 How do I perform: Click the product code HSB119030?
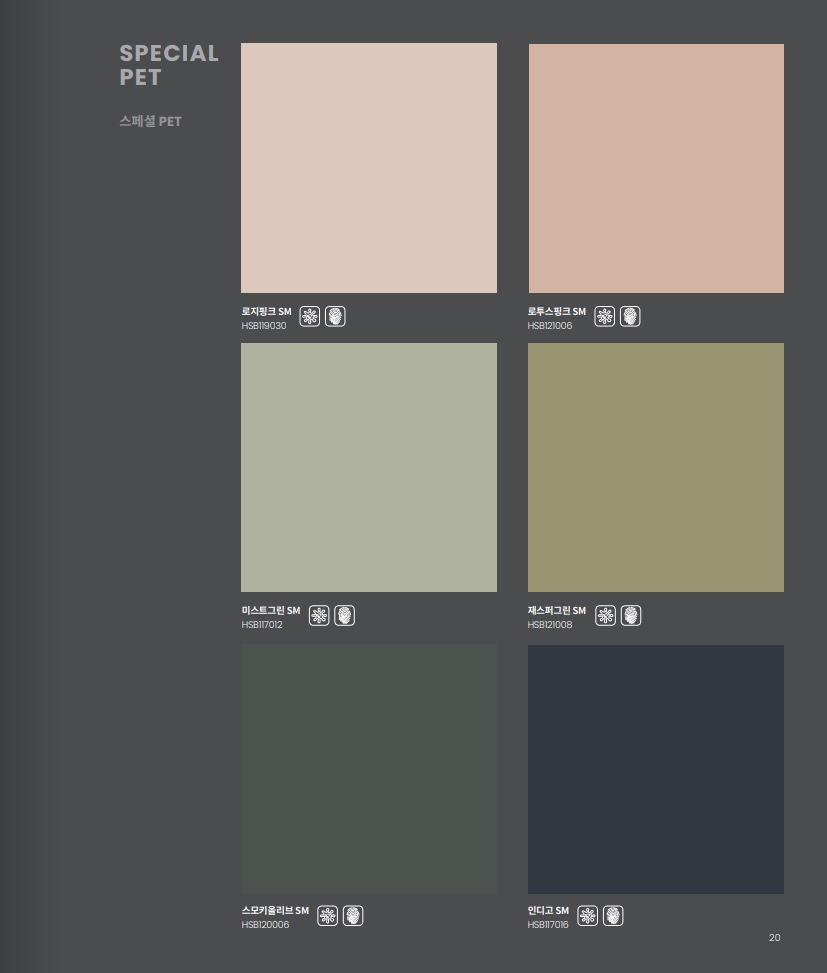[x=264, y=326]
